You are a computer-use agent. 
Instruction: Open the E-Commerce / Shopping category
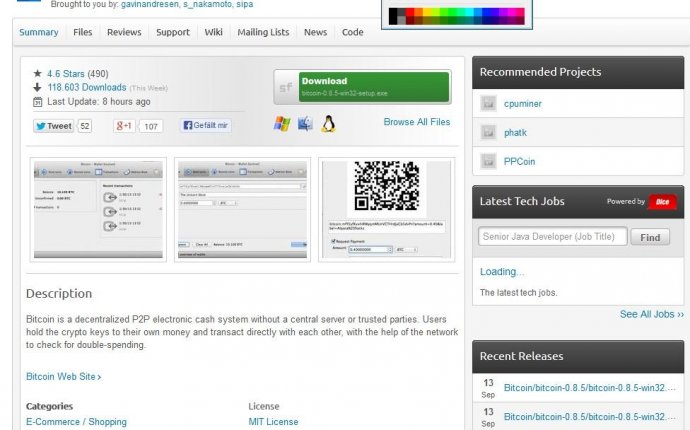(76, 422)
